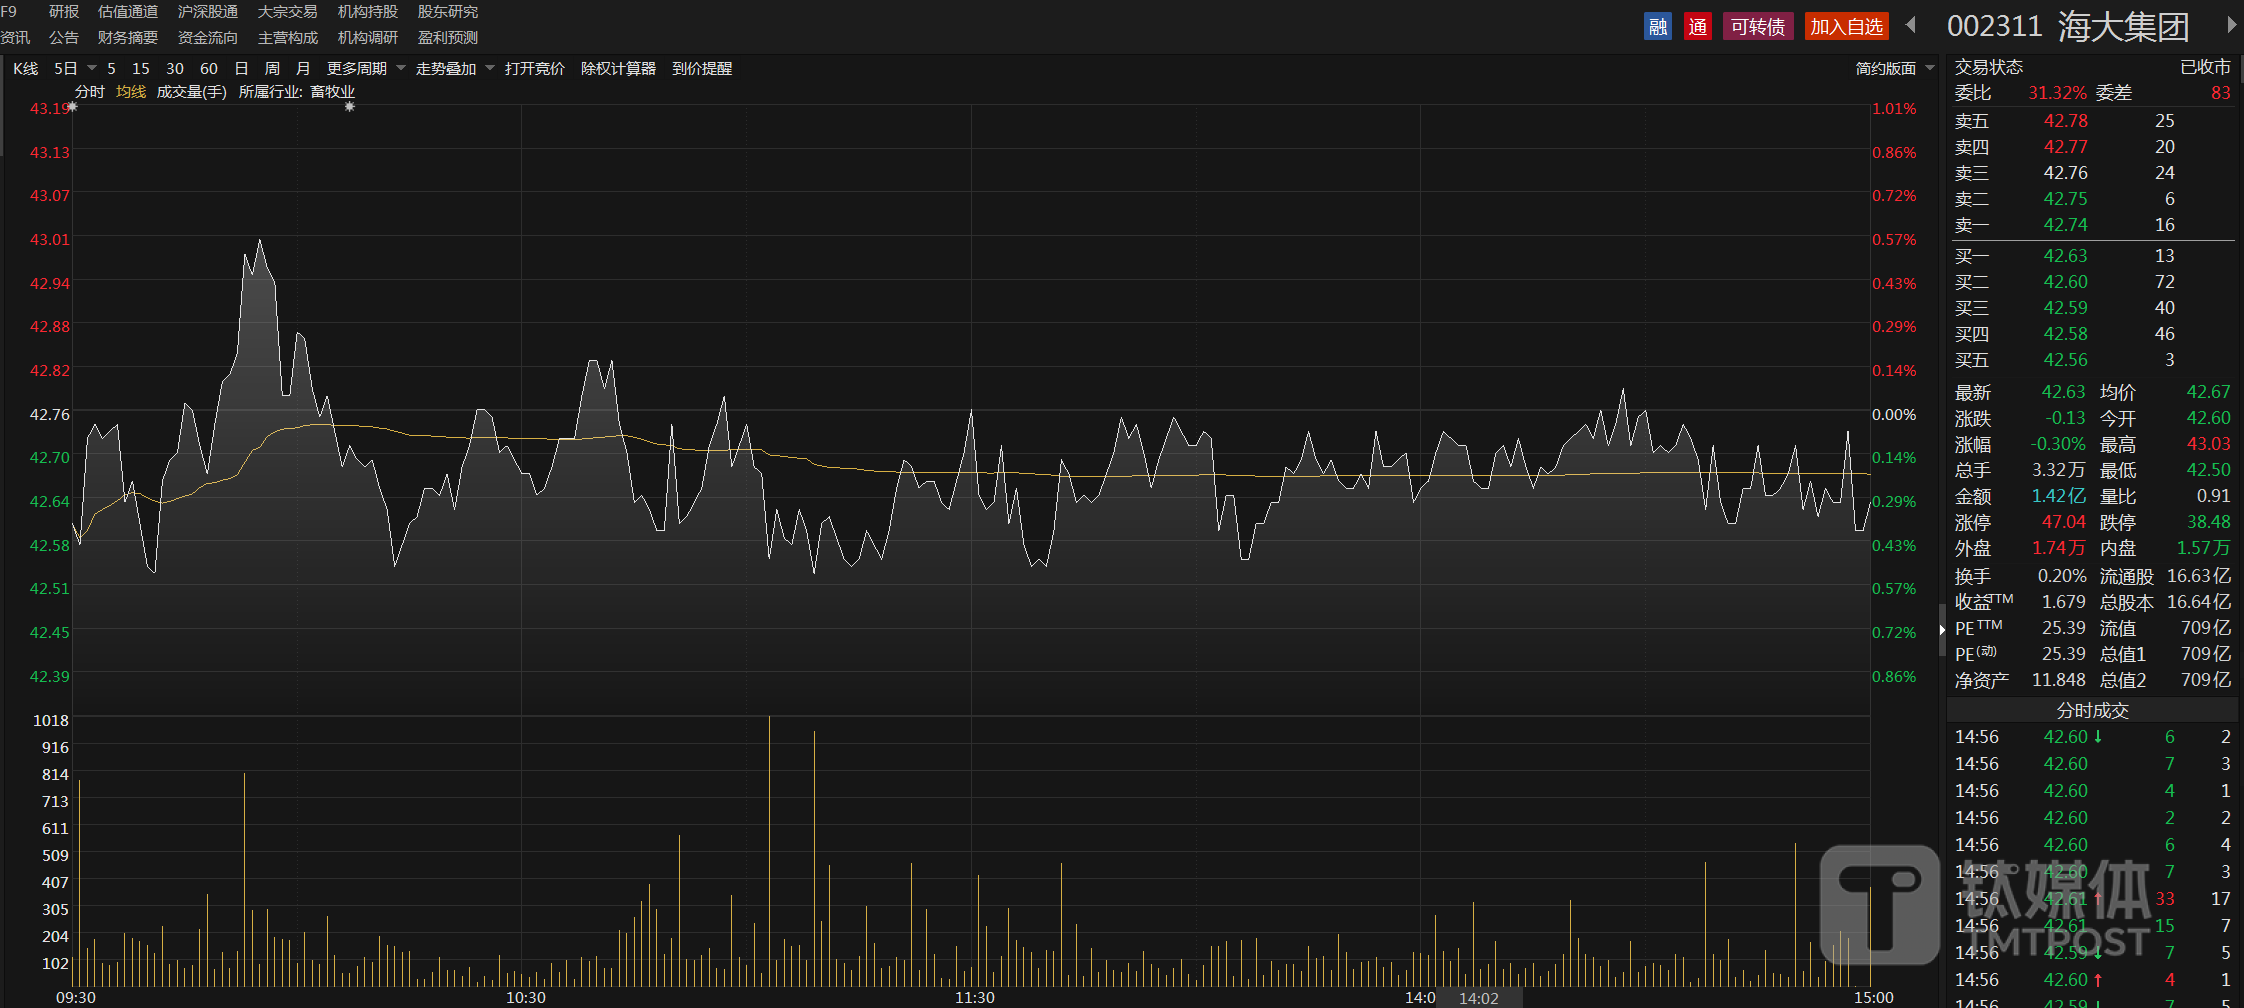Toggle the 分时 intraday line legend
2244x1008 pixels.
[x=89, y=92]
